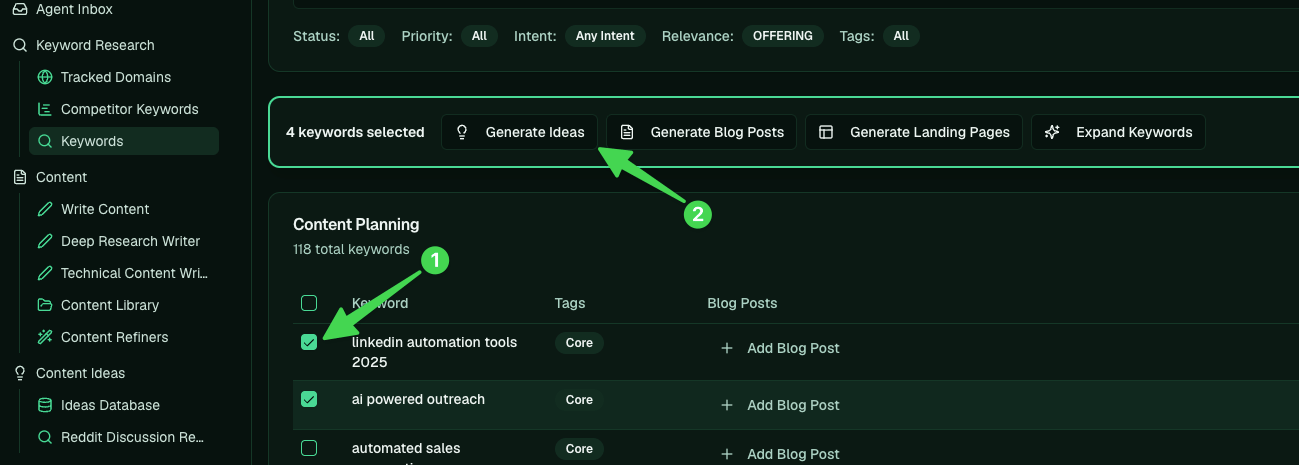Click the 4 keywords selected label
The width and height of the screenshot is (1299, 465).
(x=355, y=132)
